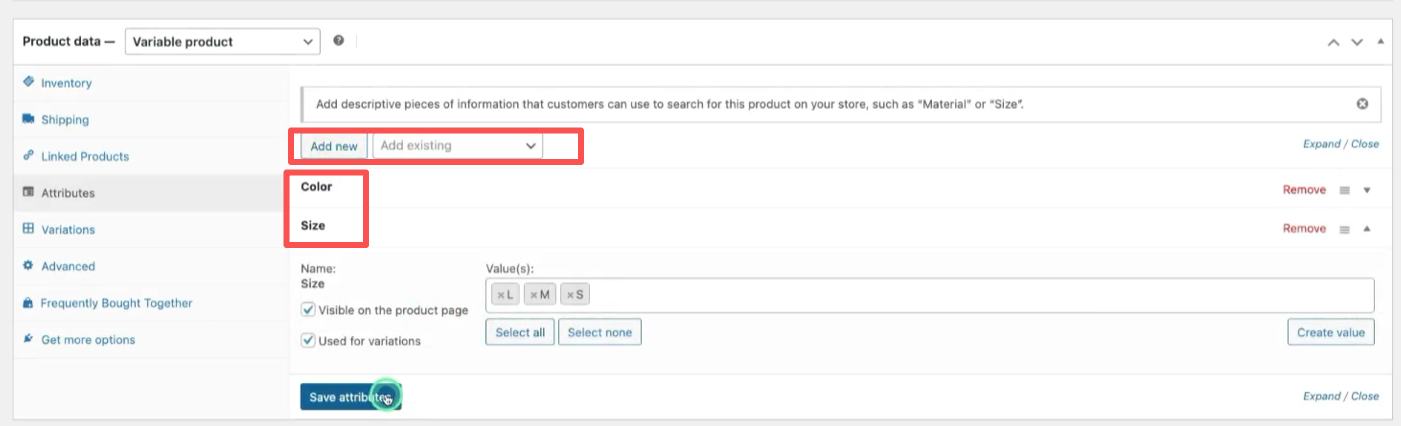Click the bottom Close link
The image size is (1401, 426).
click(x=1365, y=397)
